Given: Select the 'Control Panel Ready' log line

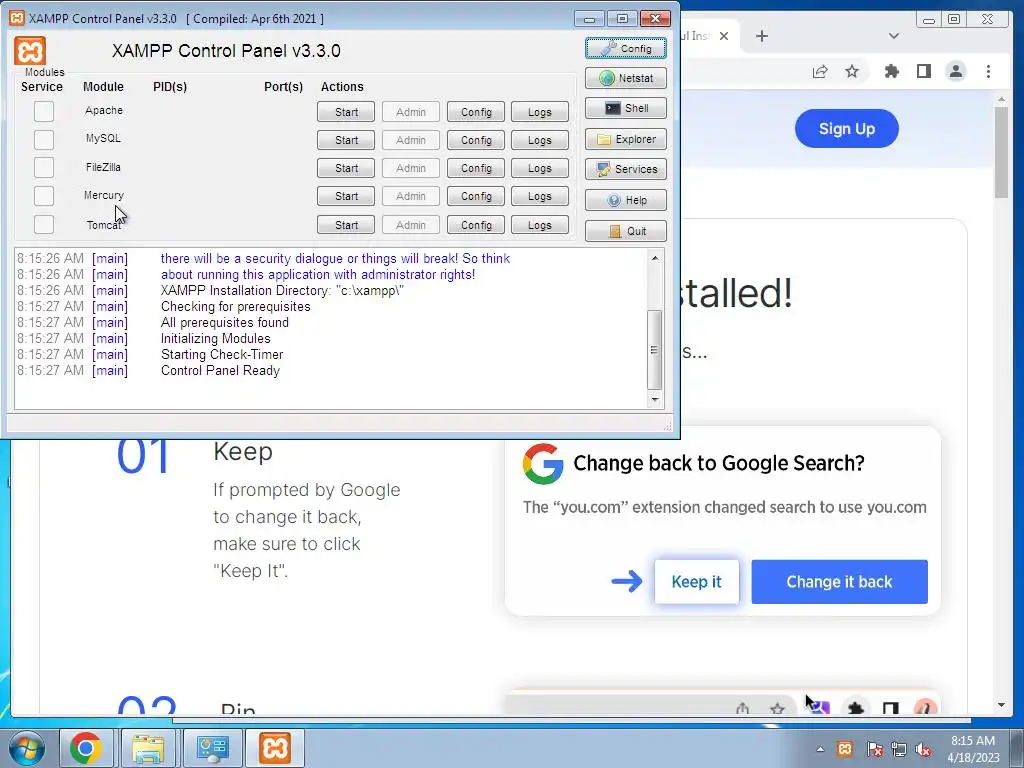Looking at the screenshot, I should (220, 370).
